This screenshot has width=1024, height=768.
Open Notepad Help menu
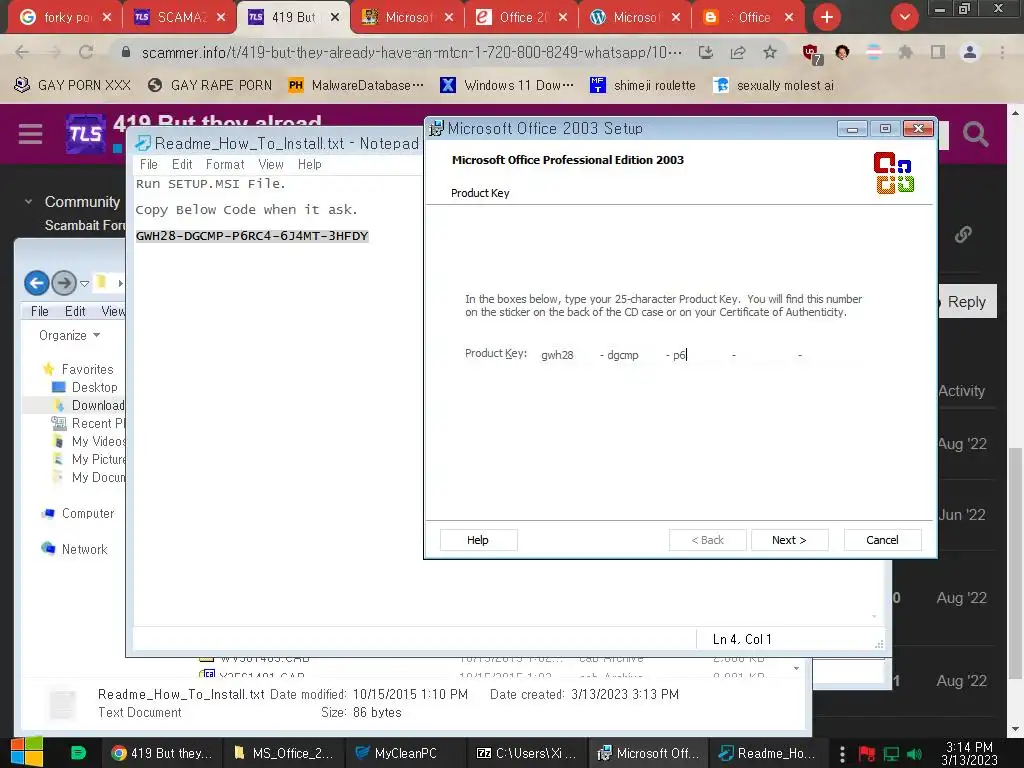tap(310, 165)
